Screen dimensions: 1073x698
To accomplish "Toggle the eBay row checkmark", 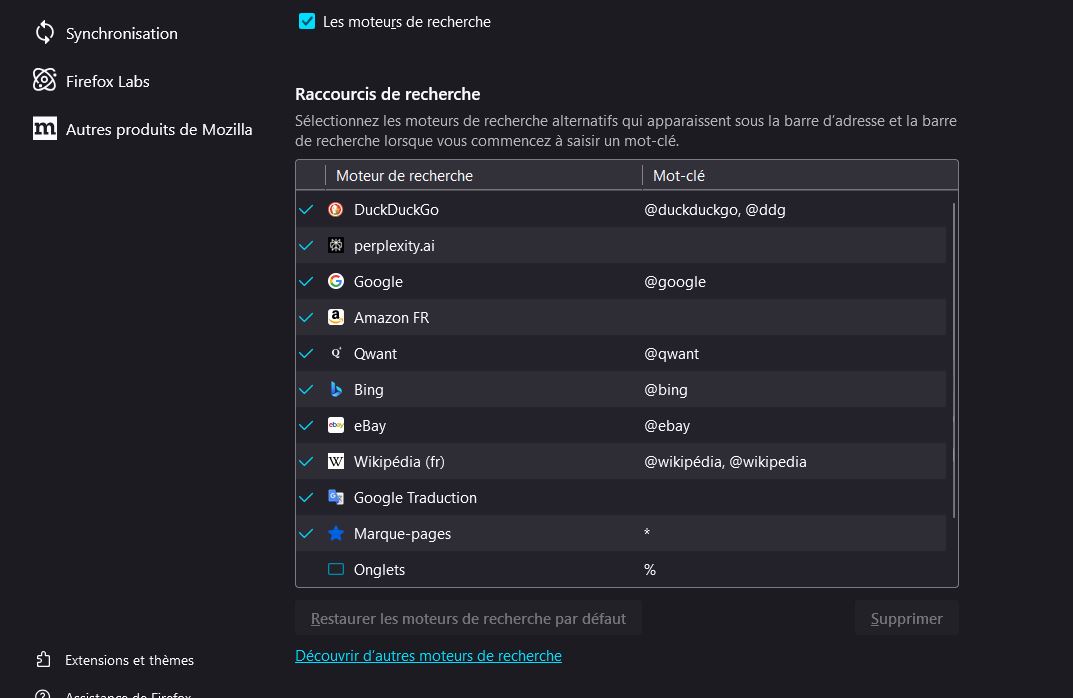I will point(306,425).
